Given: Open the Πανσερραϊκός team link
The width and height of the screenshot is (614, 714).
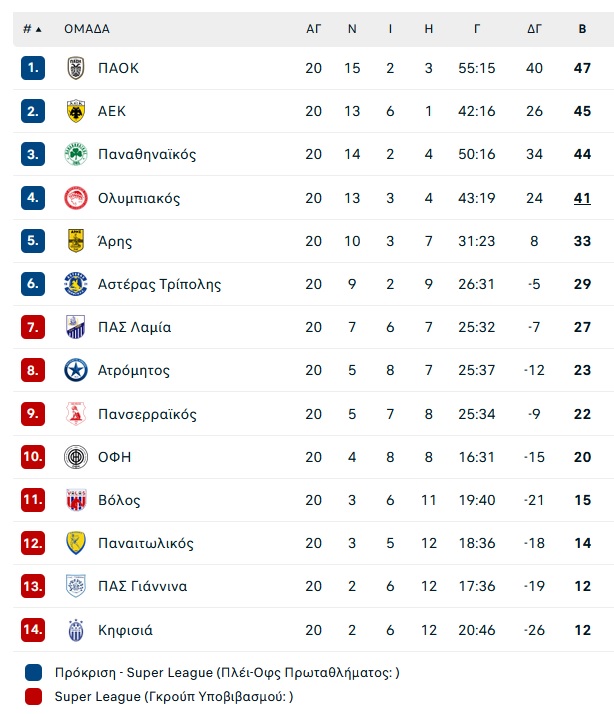Looking at the screenshot, I should 147,414.
